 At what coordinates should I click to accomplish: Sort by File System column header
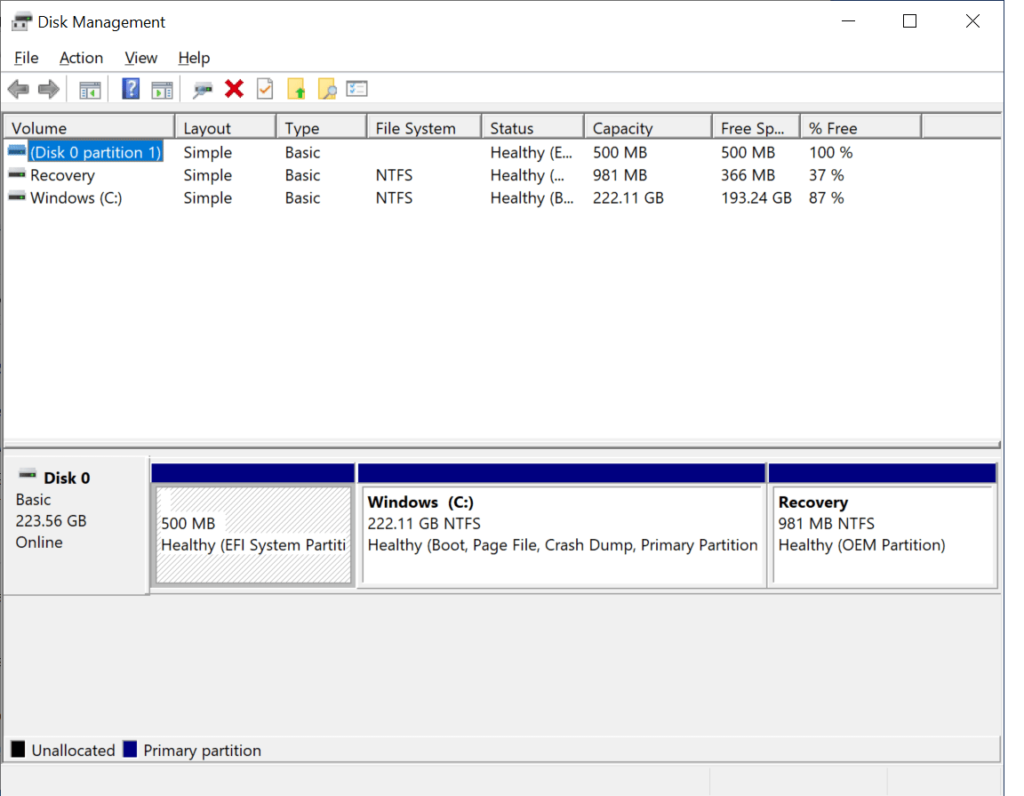(x=415, y=128)
